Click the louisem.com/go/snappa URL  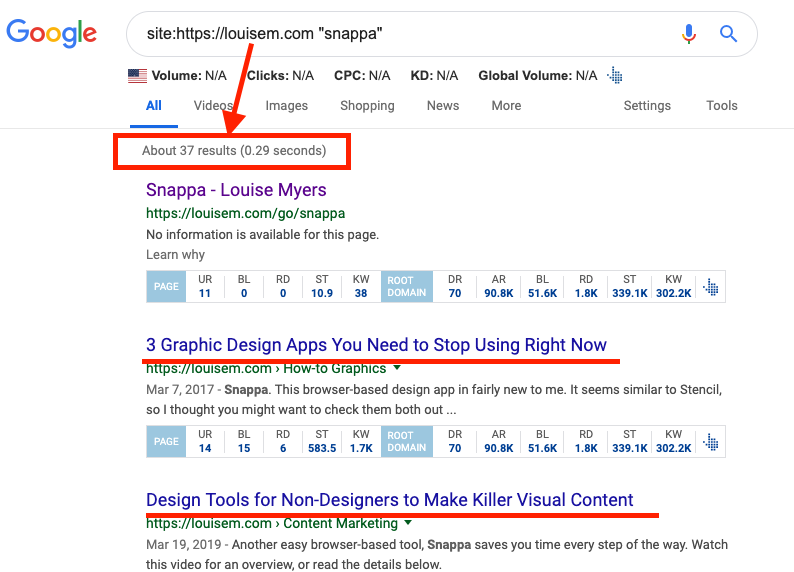click(246, 213)
